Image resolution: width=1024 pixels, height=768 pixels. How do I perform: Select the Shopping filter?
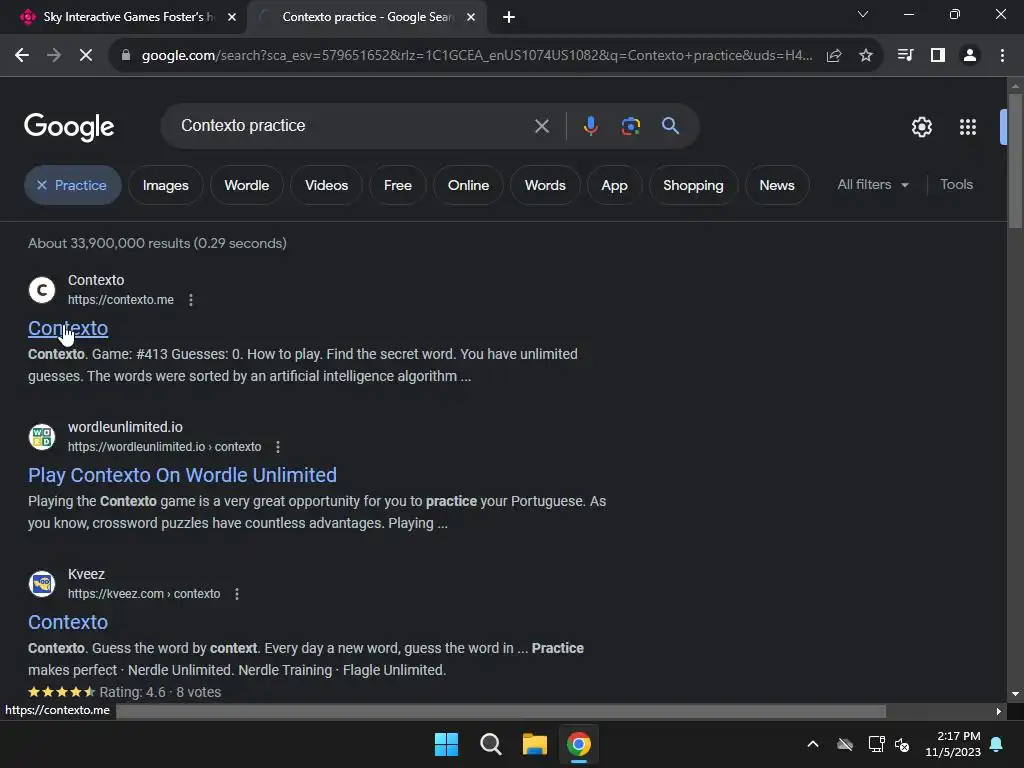694,185
